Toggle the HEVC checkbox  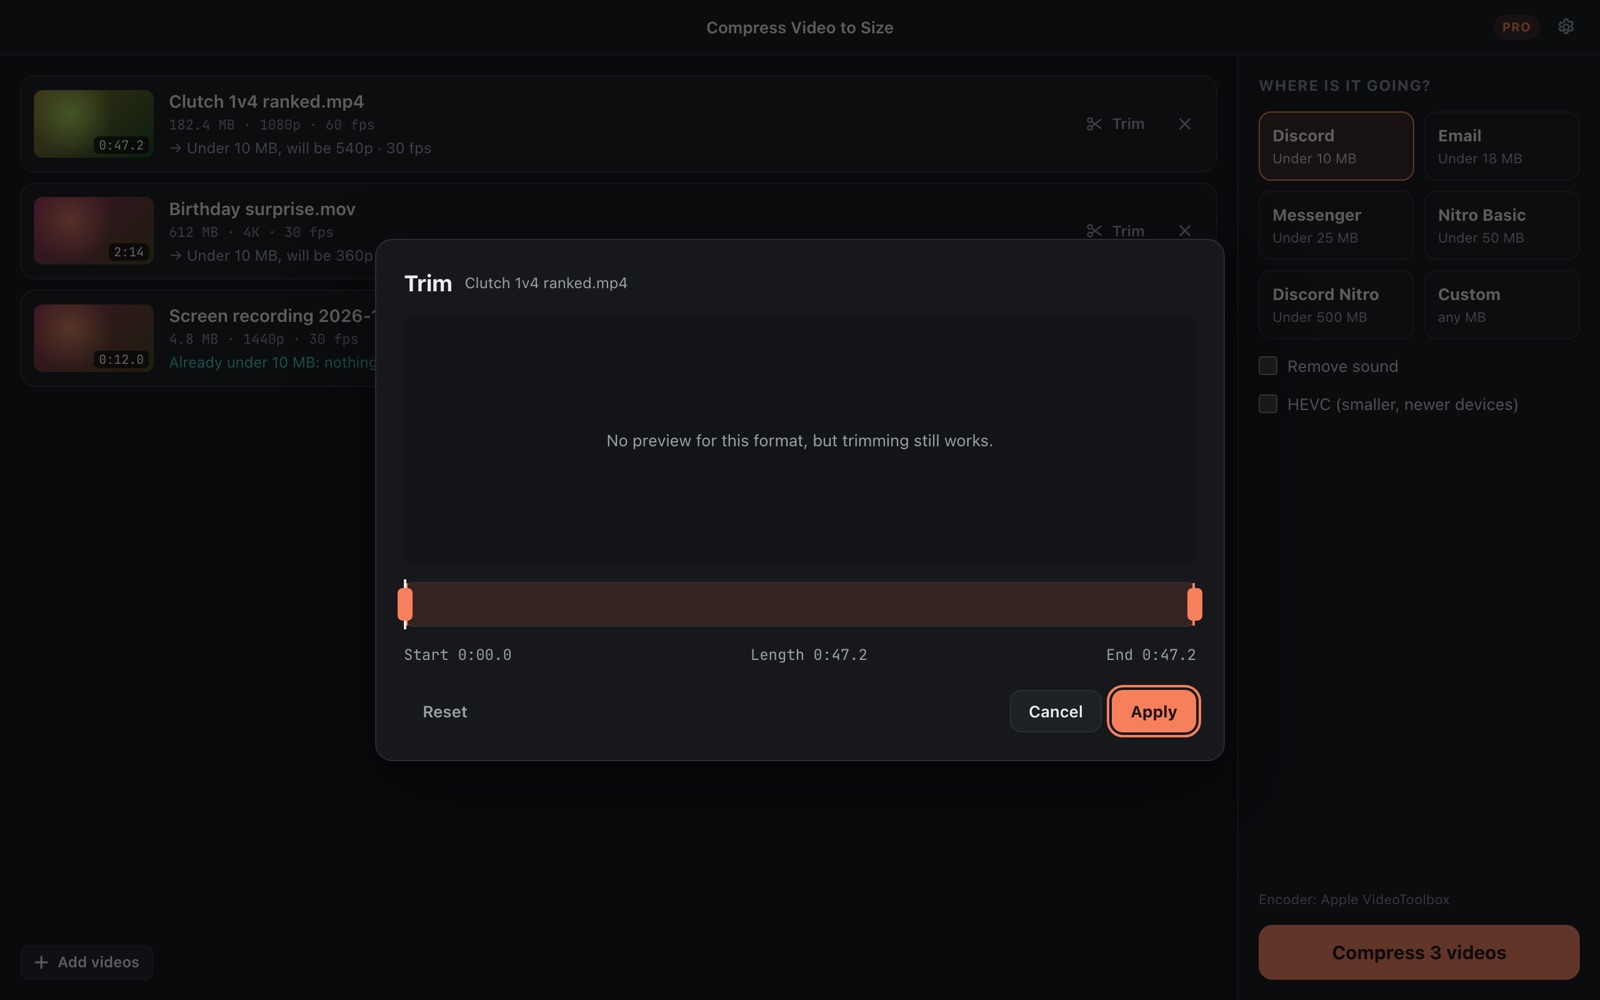coord(1268,404)
